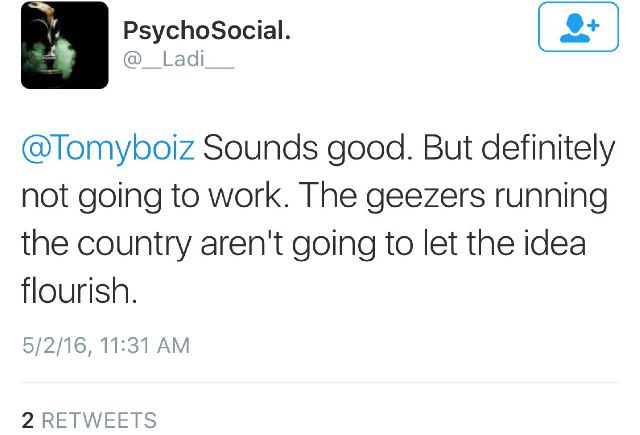Open the PsychoSocial. display name

click(207, 31)
